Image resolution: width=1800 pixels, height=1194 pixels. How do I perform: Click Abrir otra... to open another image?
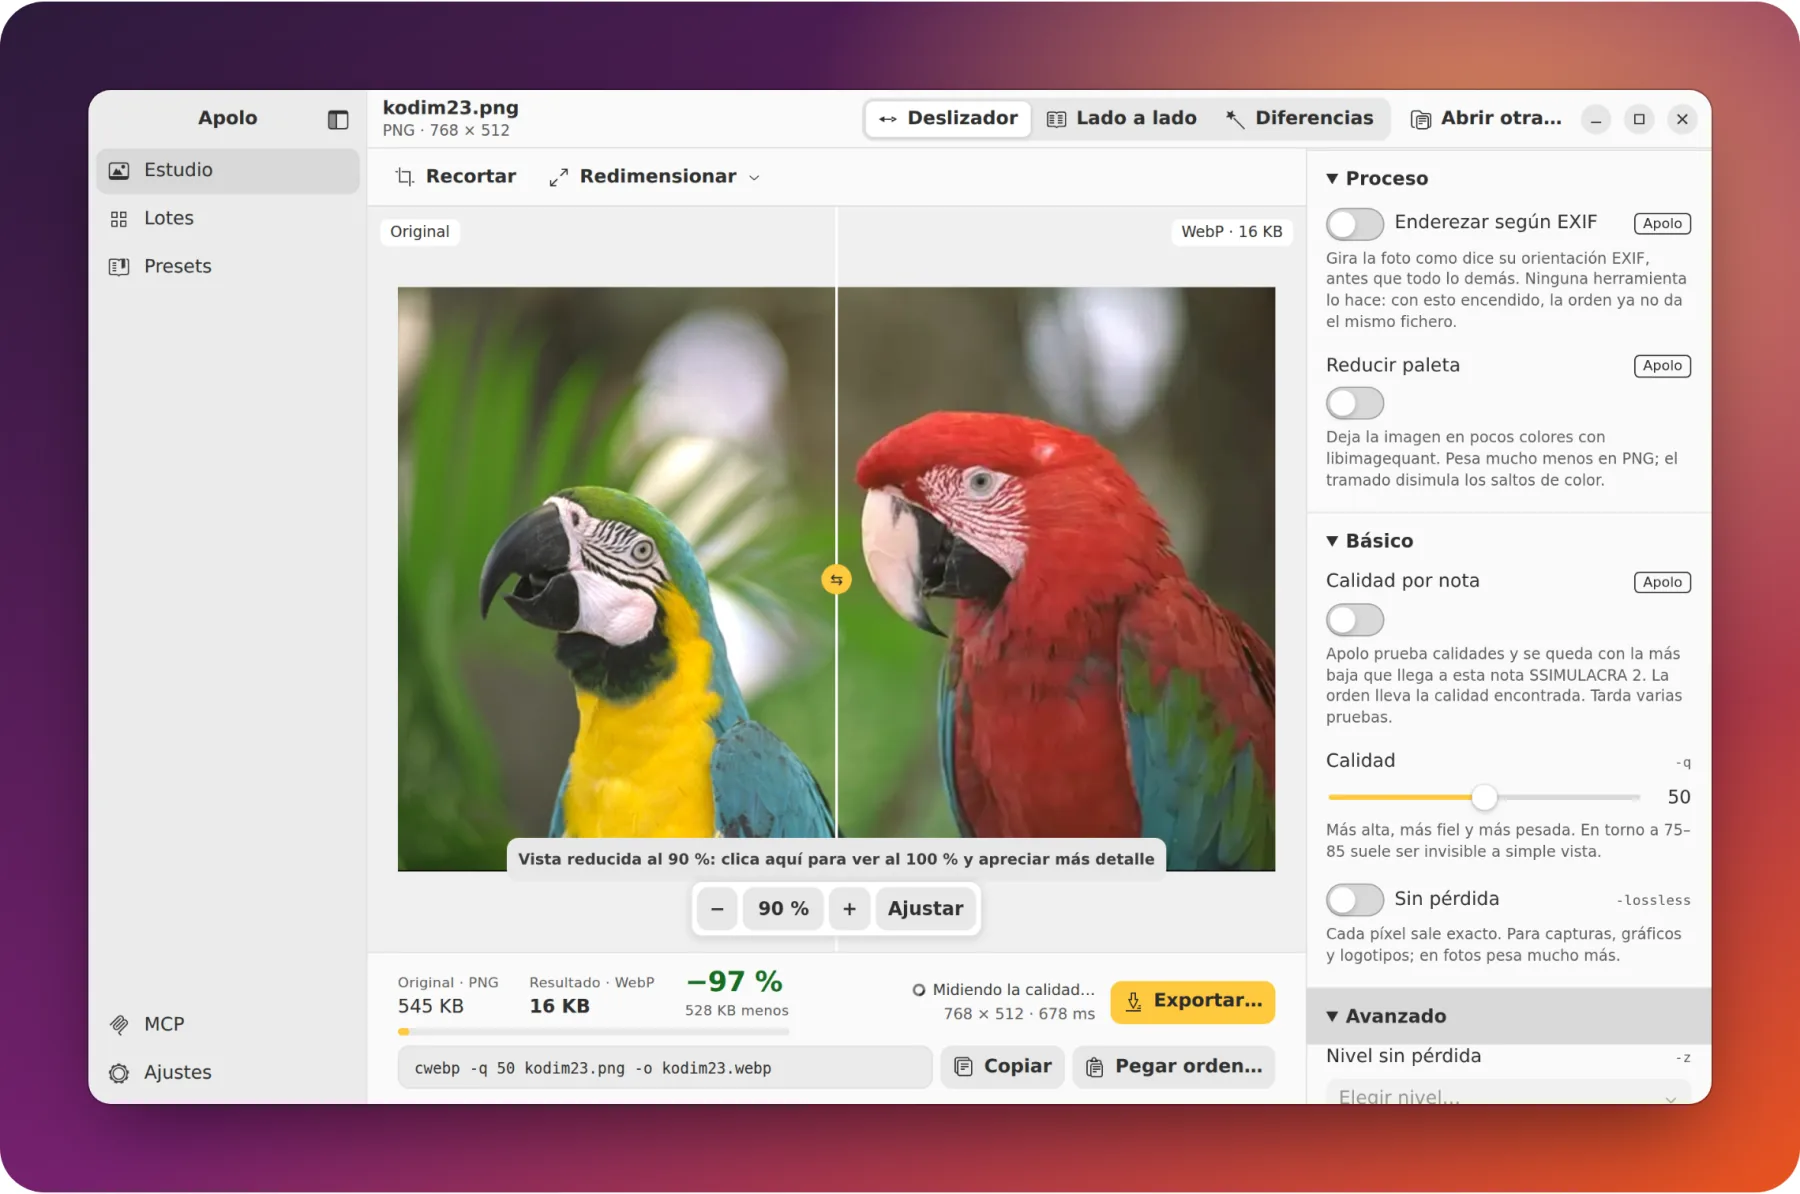[x=1486, y=119]
